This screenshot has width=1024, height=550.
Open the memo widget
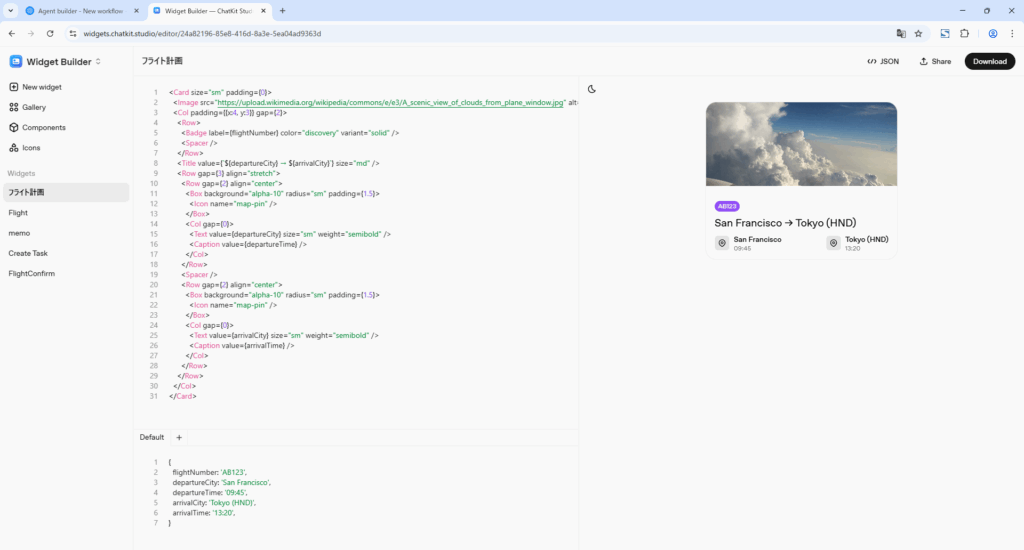tap(19, 233)
